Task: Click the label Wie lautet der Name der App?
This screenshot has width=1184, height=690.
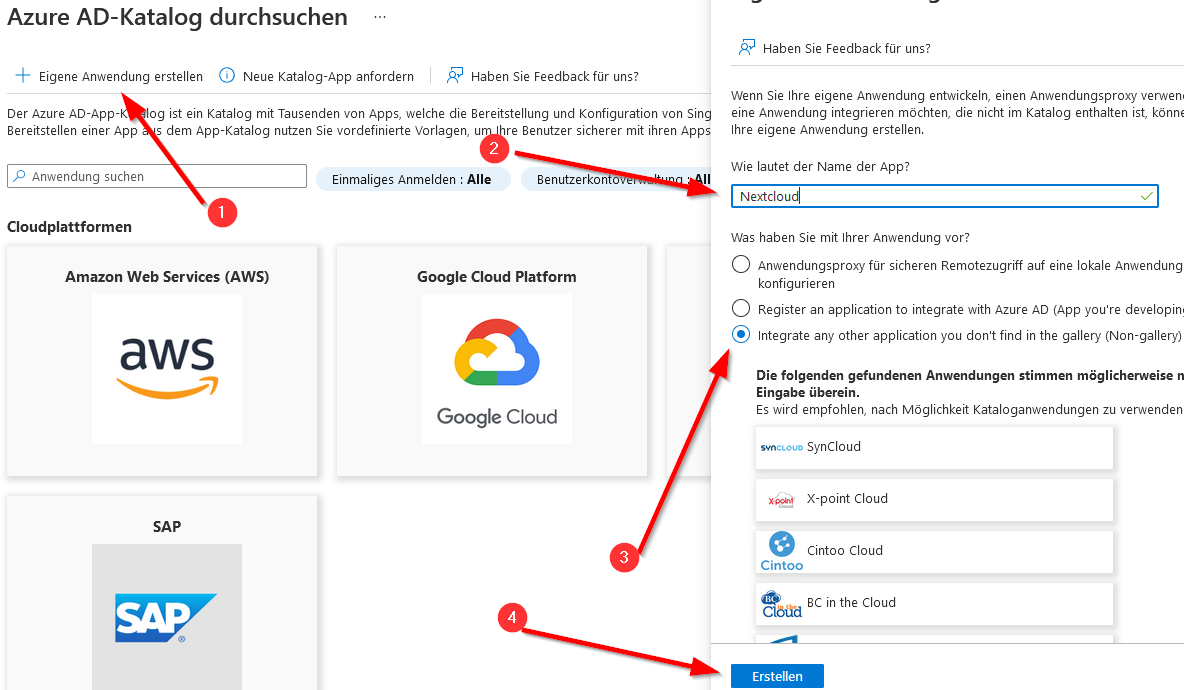Action: [820, 167]
